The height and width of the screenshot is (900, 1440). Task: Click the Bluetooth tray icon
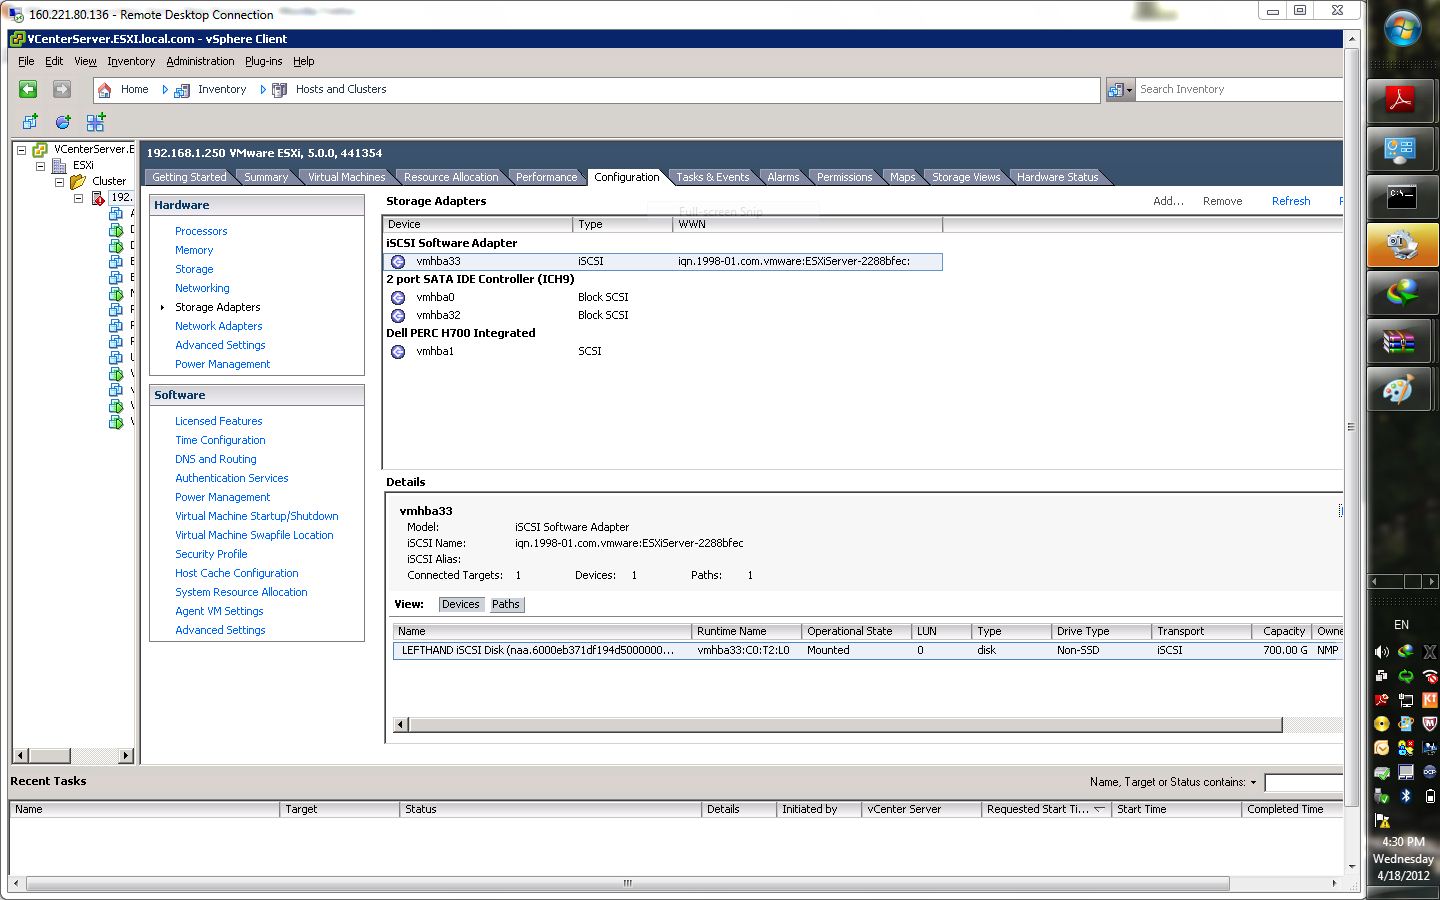(1406, 796)
